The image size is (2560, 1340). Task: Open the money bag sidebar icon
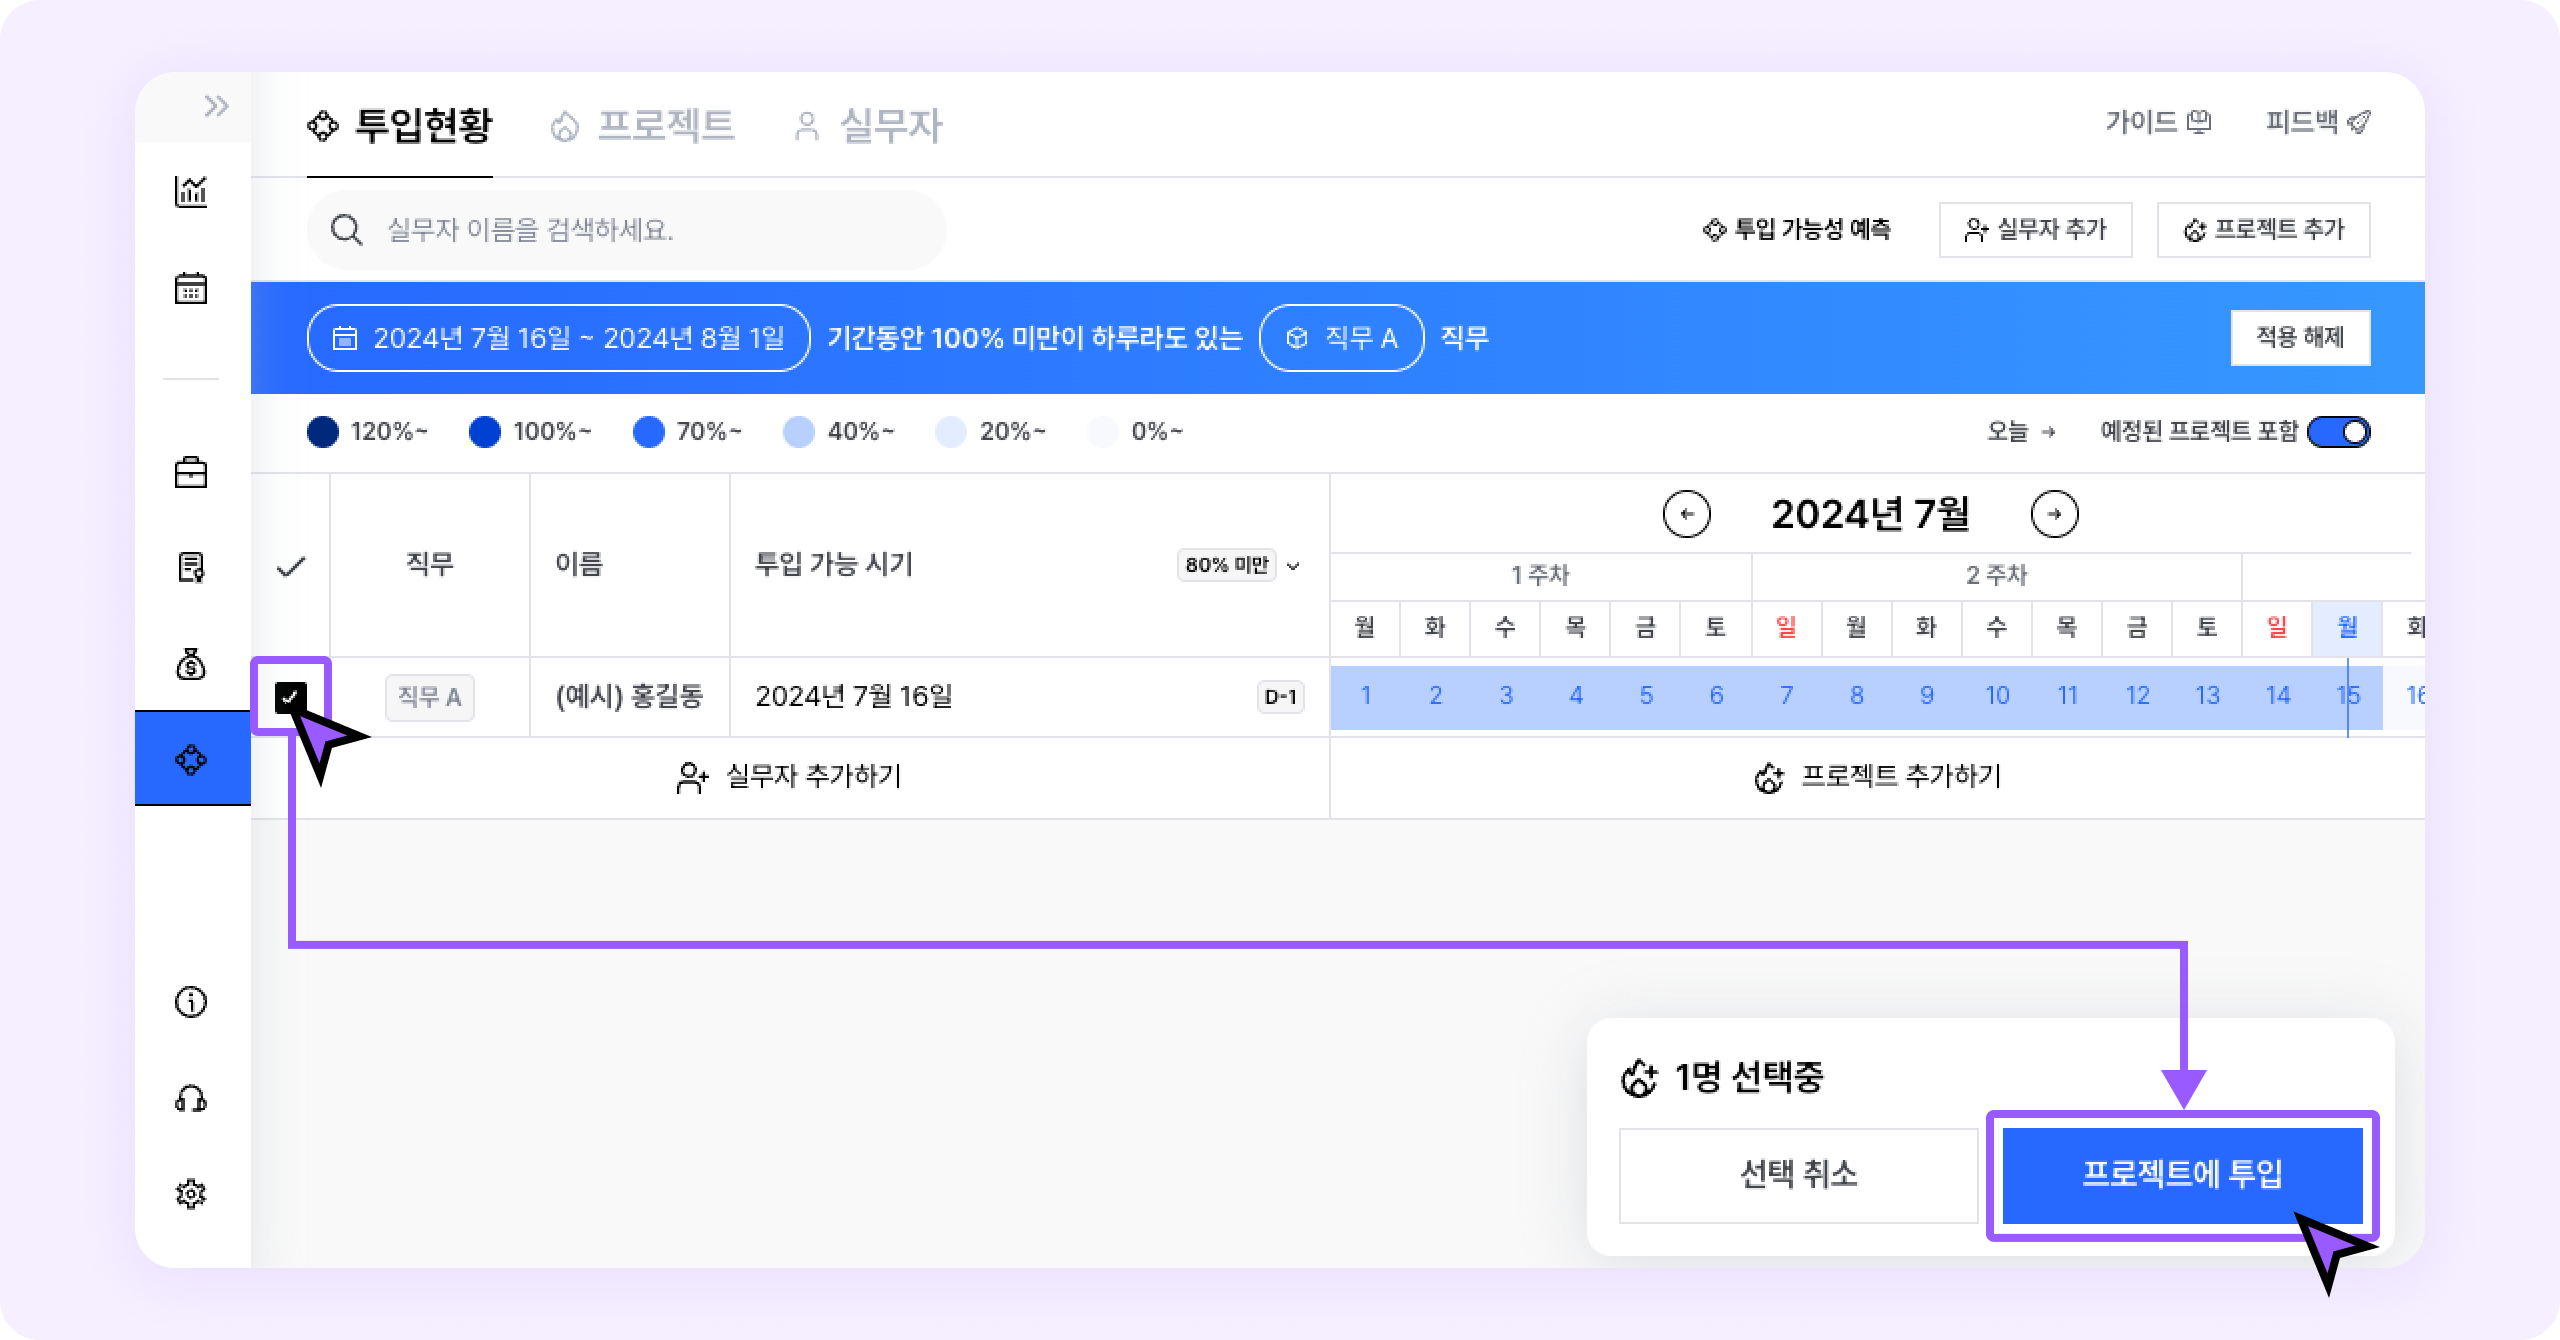click(x=191, y=664)
